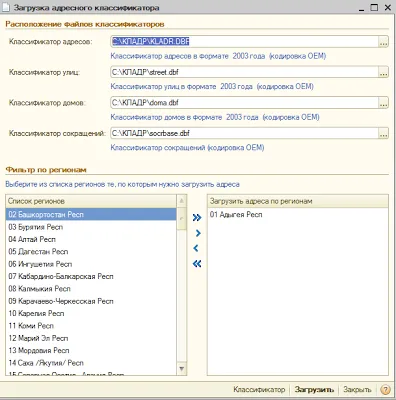Minimize the Загрузка адресного классификатора window

362,8
